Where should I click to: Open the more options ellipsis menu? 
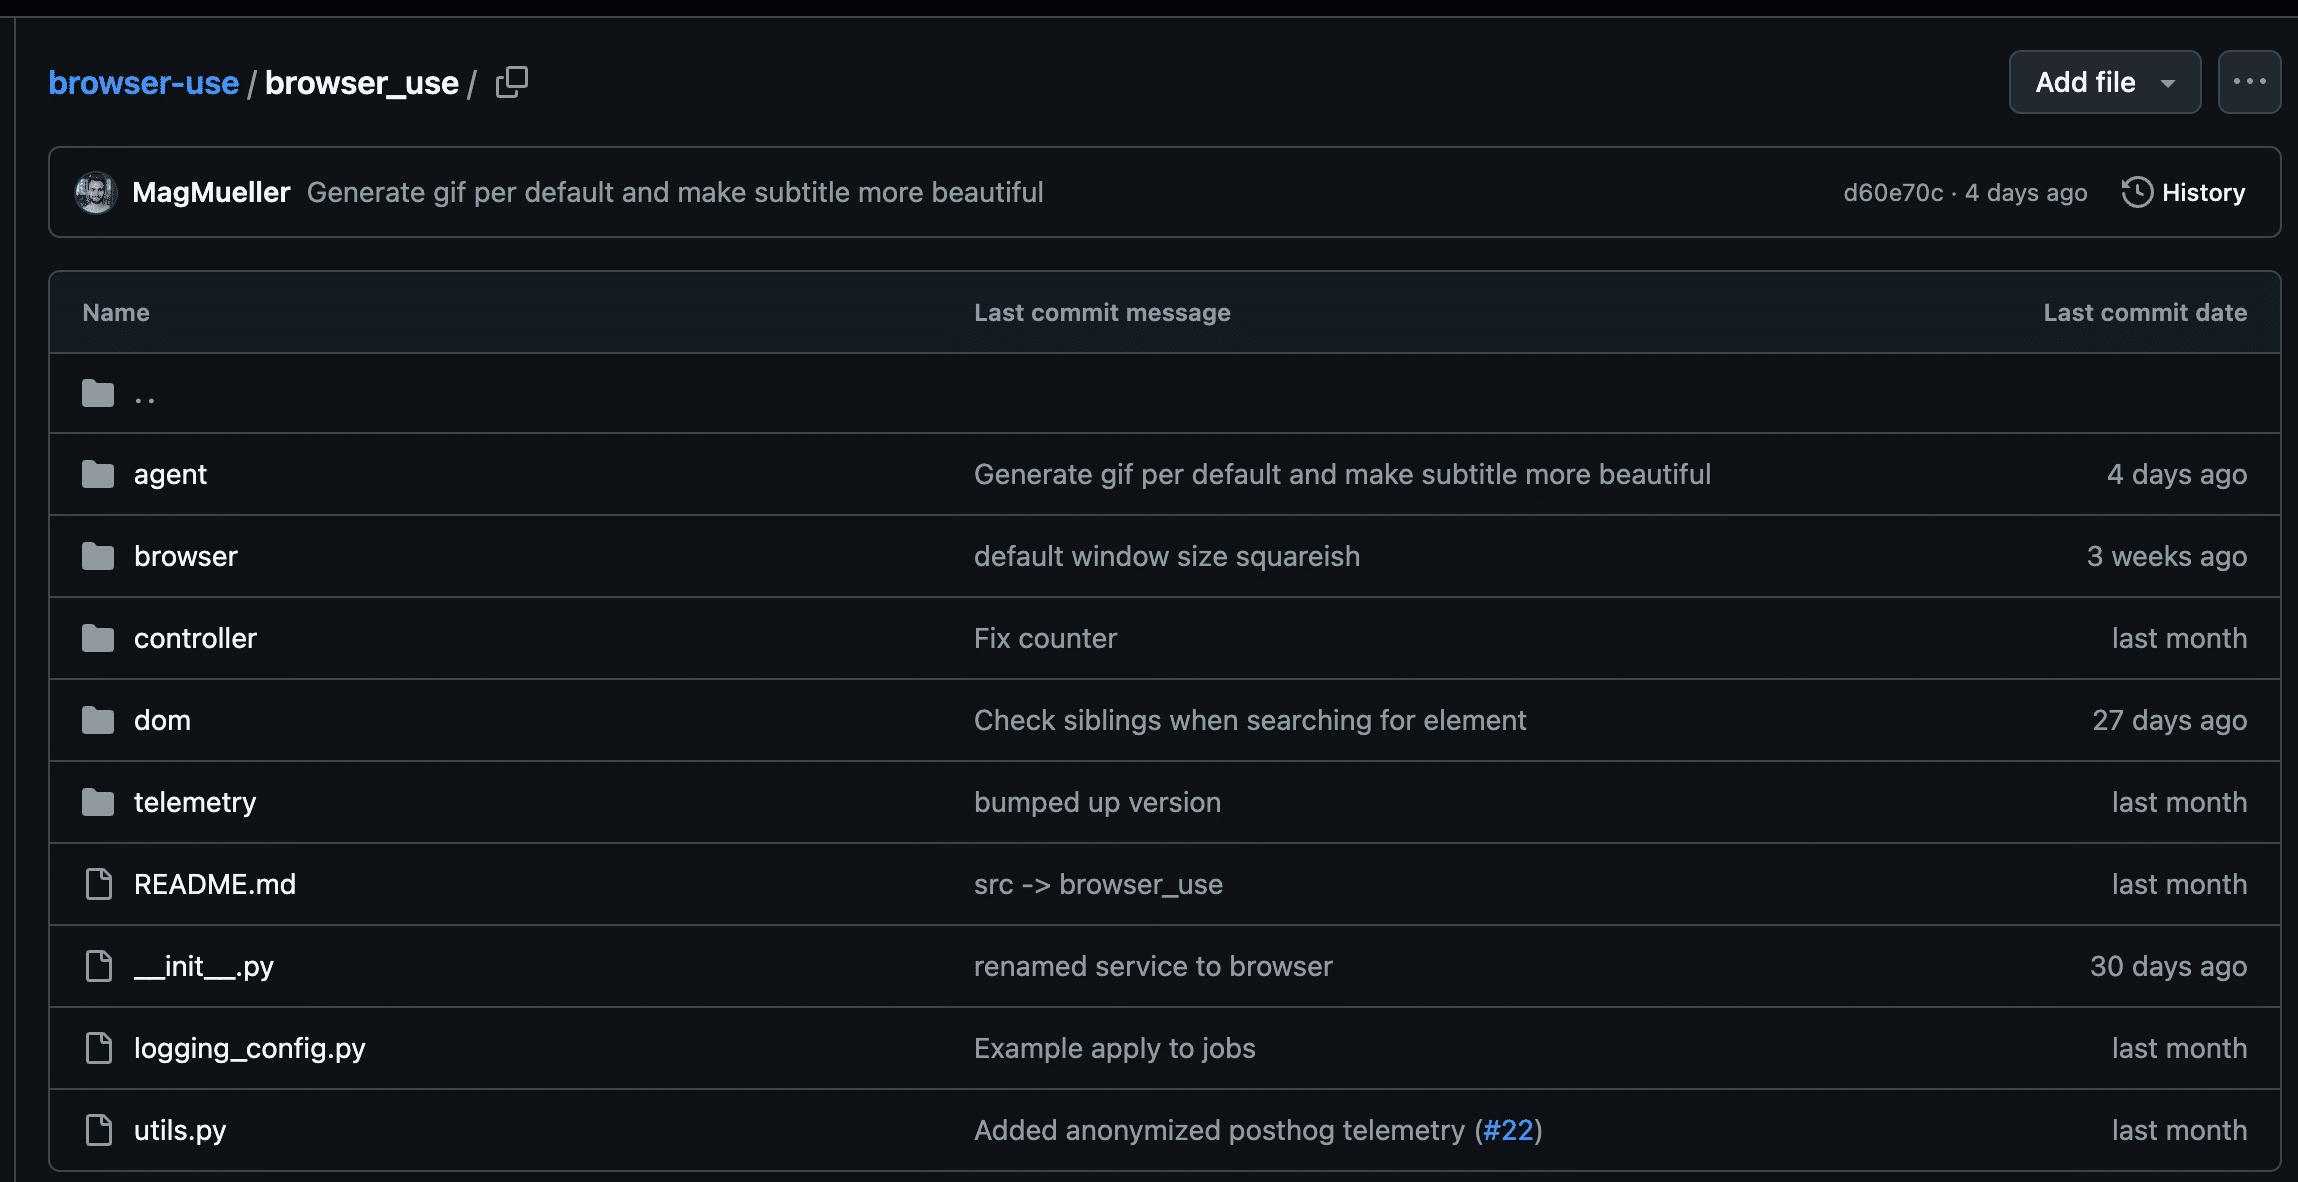pos(2249,82)
